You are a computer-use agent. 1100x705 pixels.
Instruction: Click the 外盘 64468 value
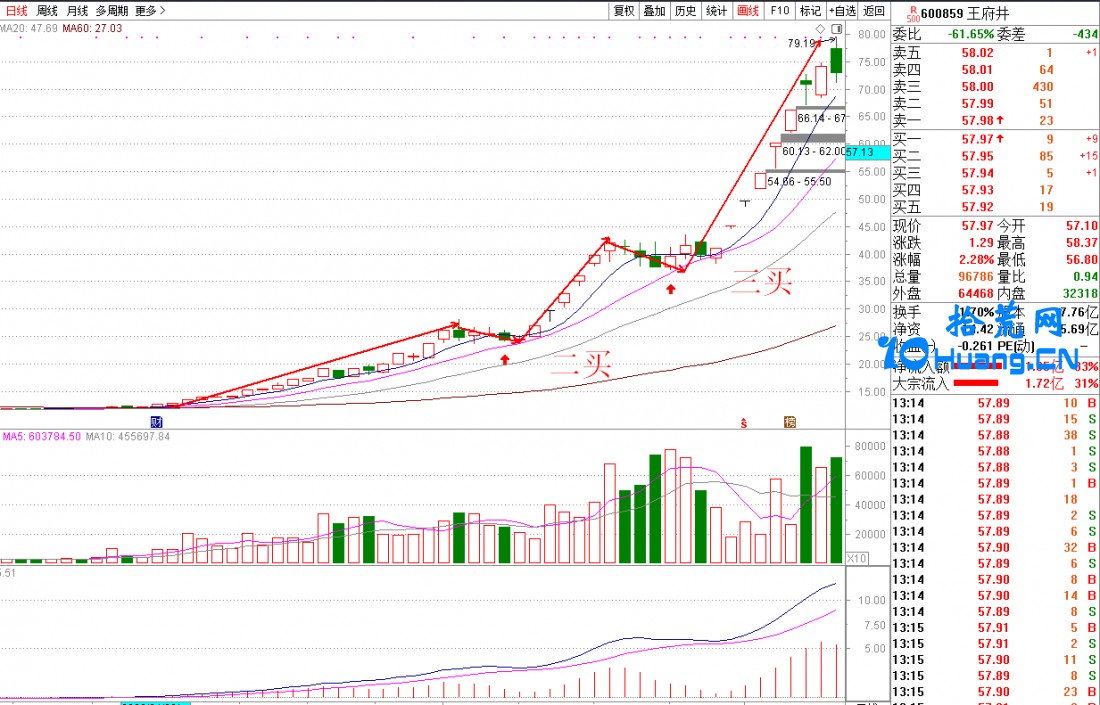[976, 293]
